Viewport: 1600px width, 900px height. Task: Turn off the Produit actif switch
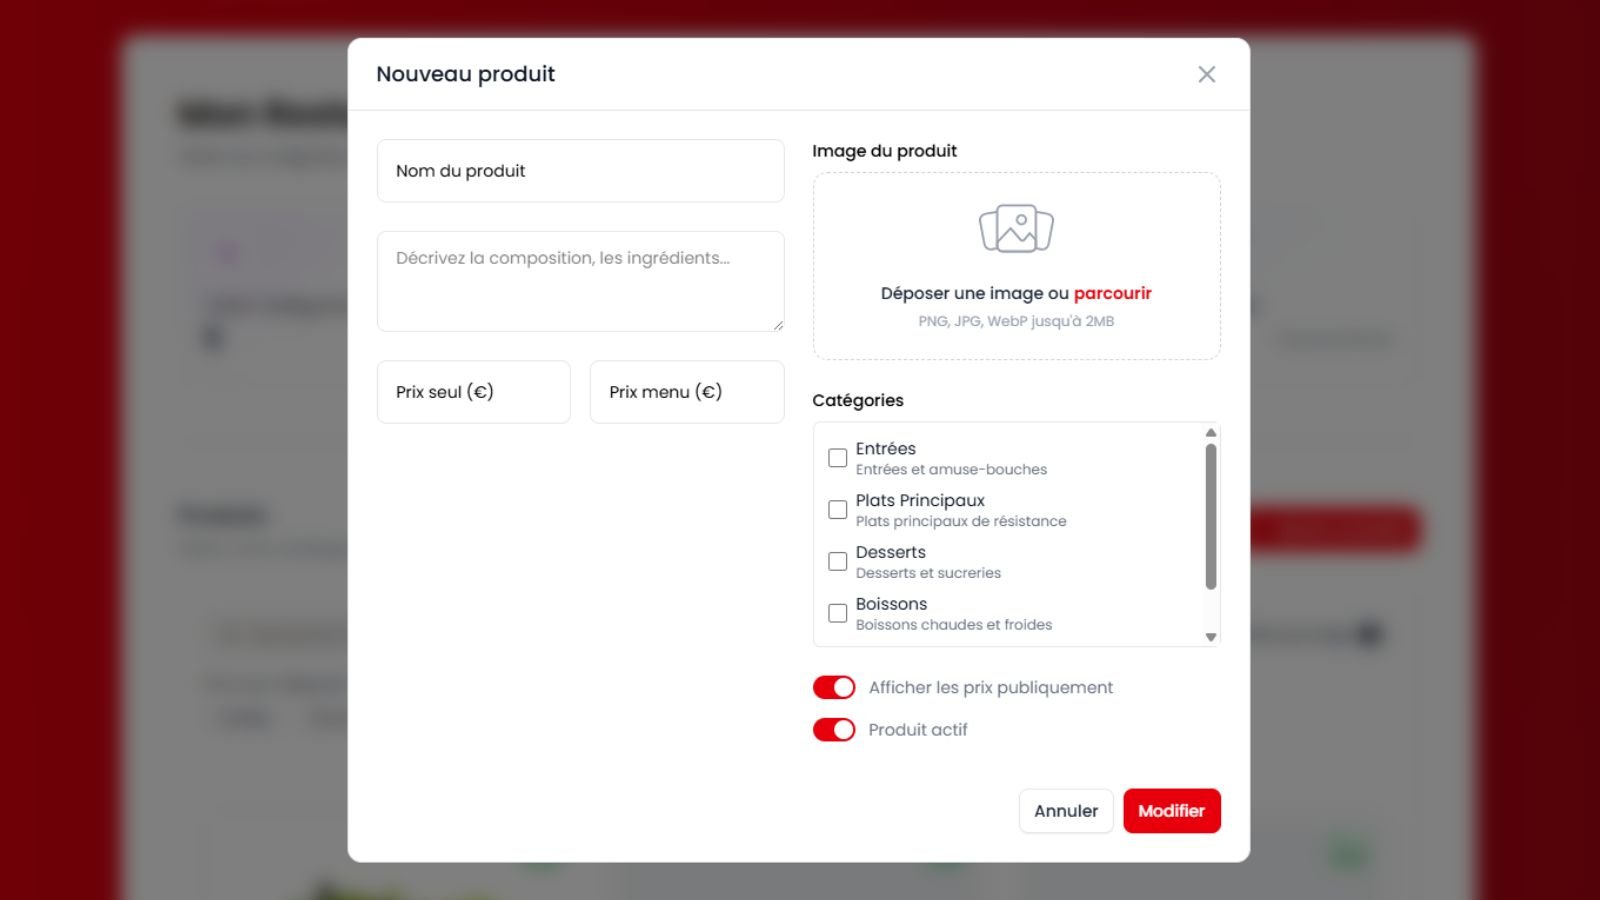[834, 730]
